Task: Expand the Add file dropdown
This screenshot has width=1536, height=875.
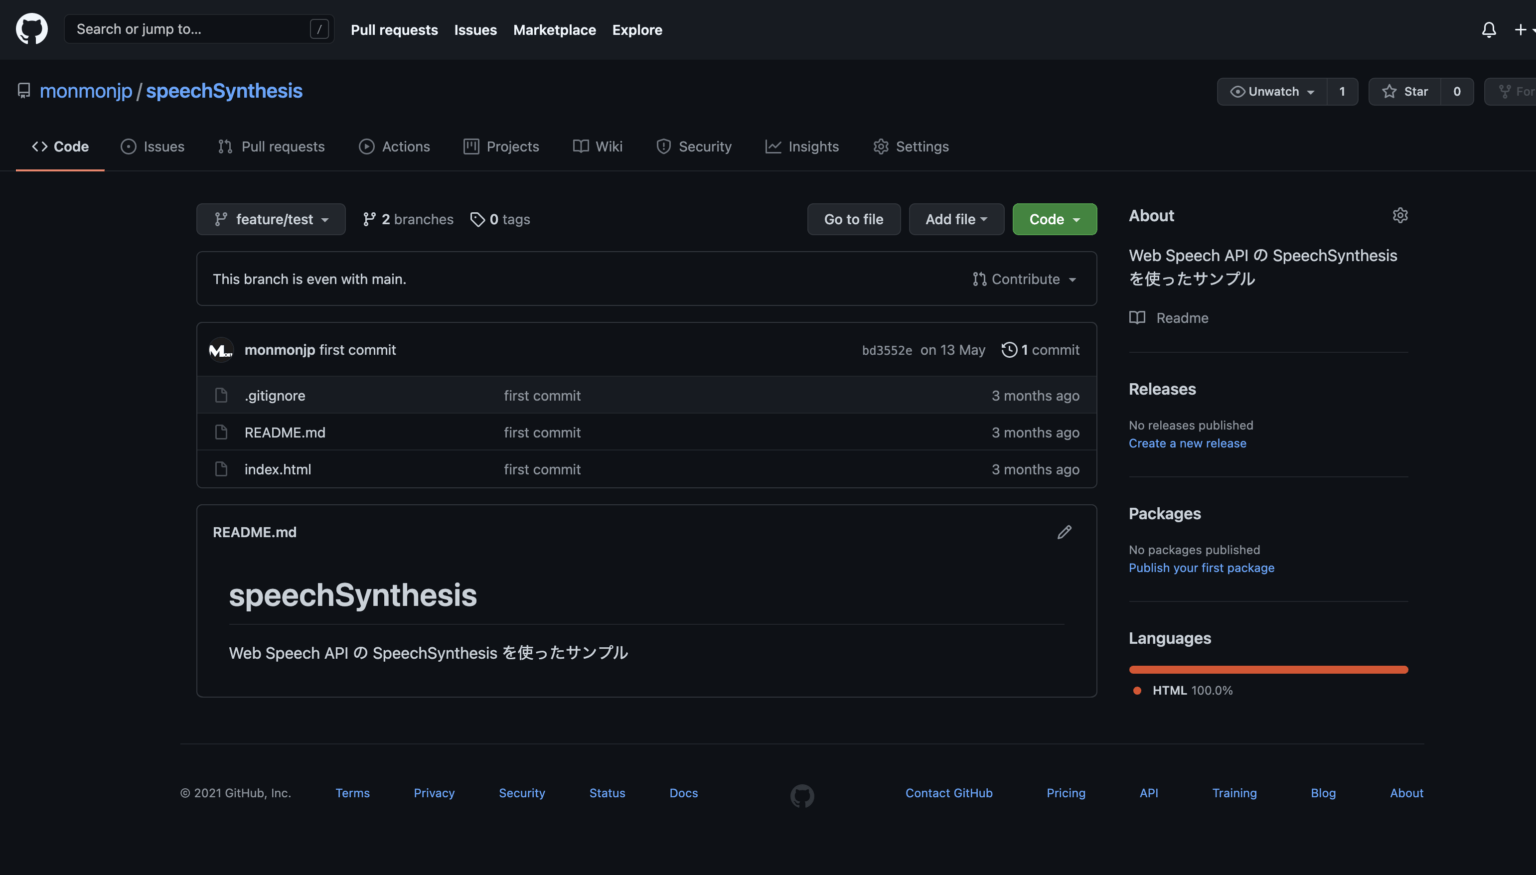Action: click(956, 219)
